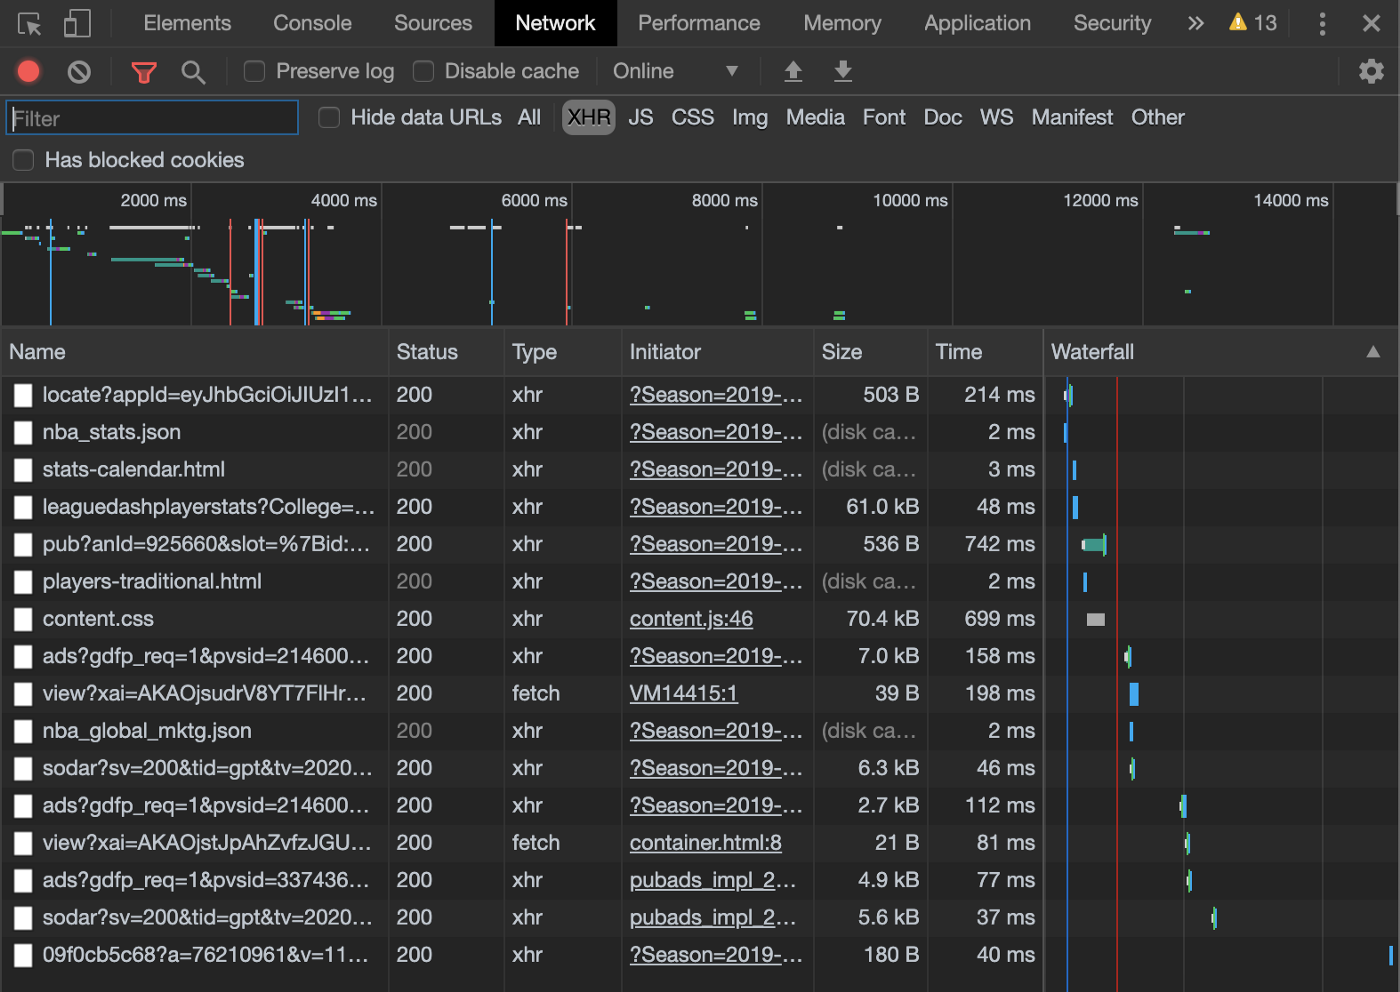Click into the Filter text field

152,118
